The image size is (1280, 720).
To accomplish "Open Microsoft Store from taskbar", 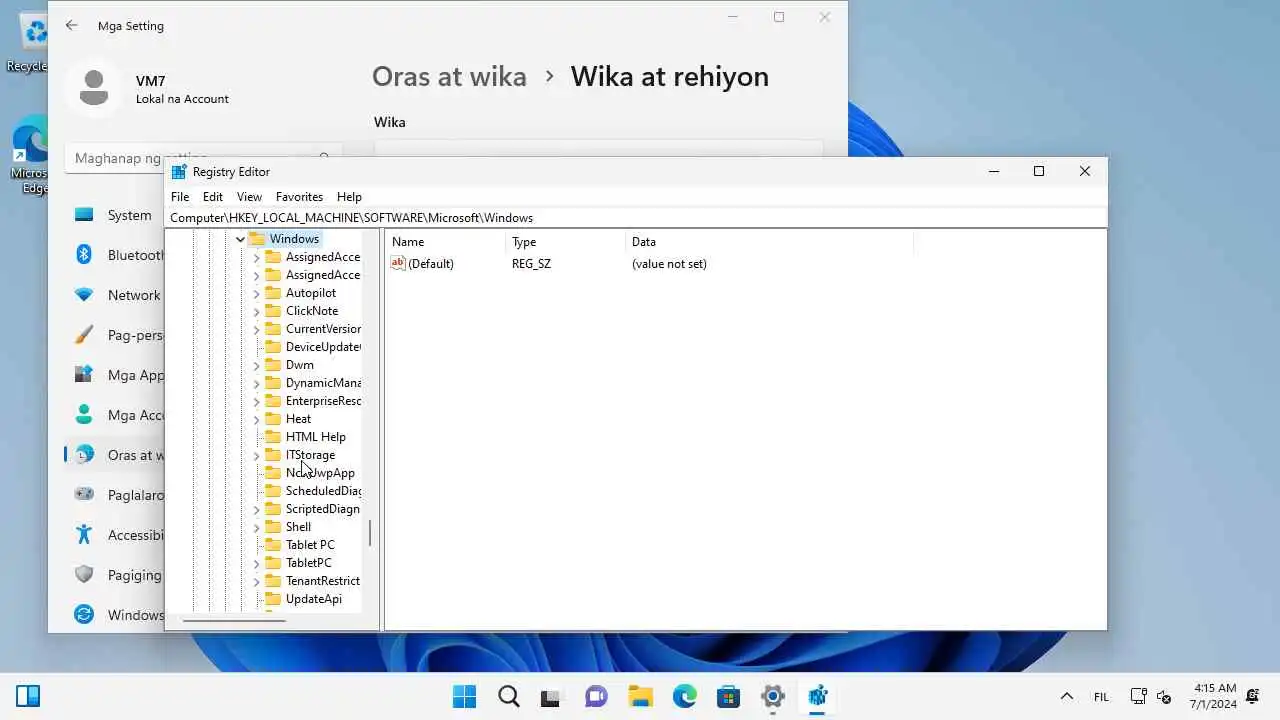I will [x=729, y=696].
